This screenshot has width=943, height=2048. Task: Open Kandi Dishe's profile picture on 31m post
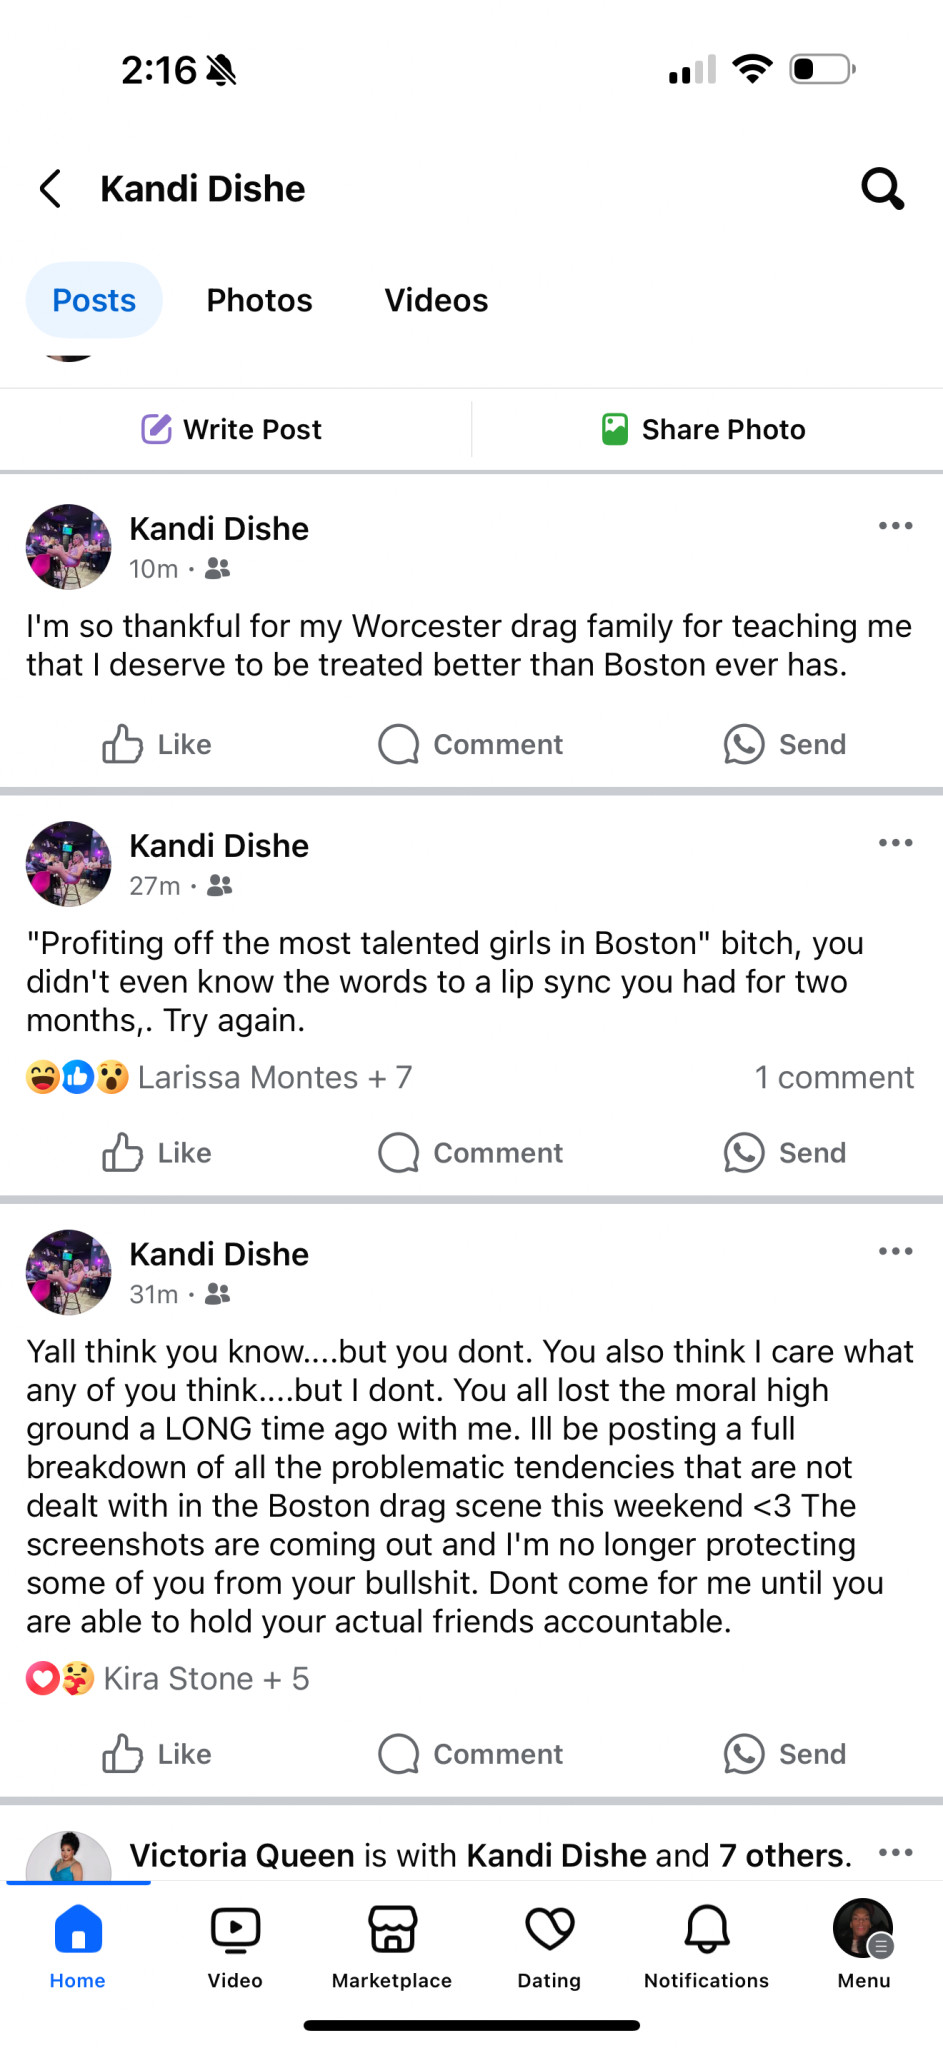click(x=68, y=1272)
